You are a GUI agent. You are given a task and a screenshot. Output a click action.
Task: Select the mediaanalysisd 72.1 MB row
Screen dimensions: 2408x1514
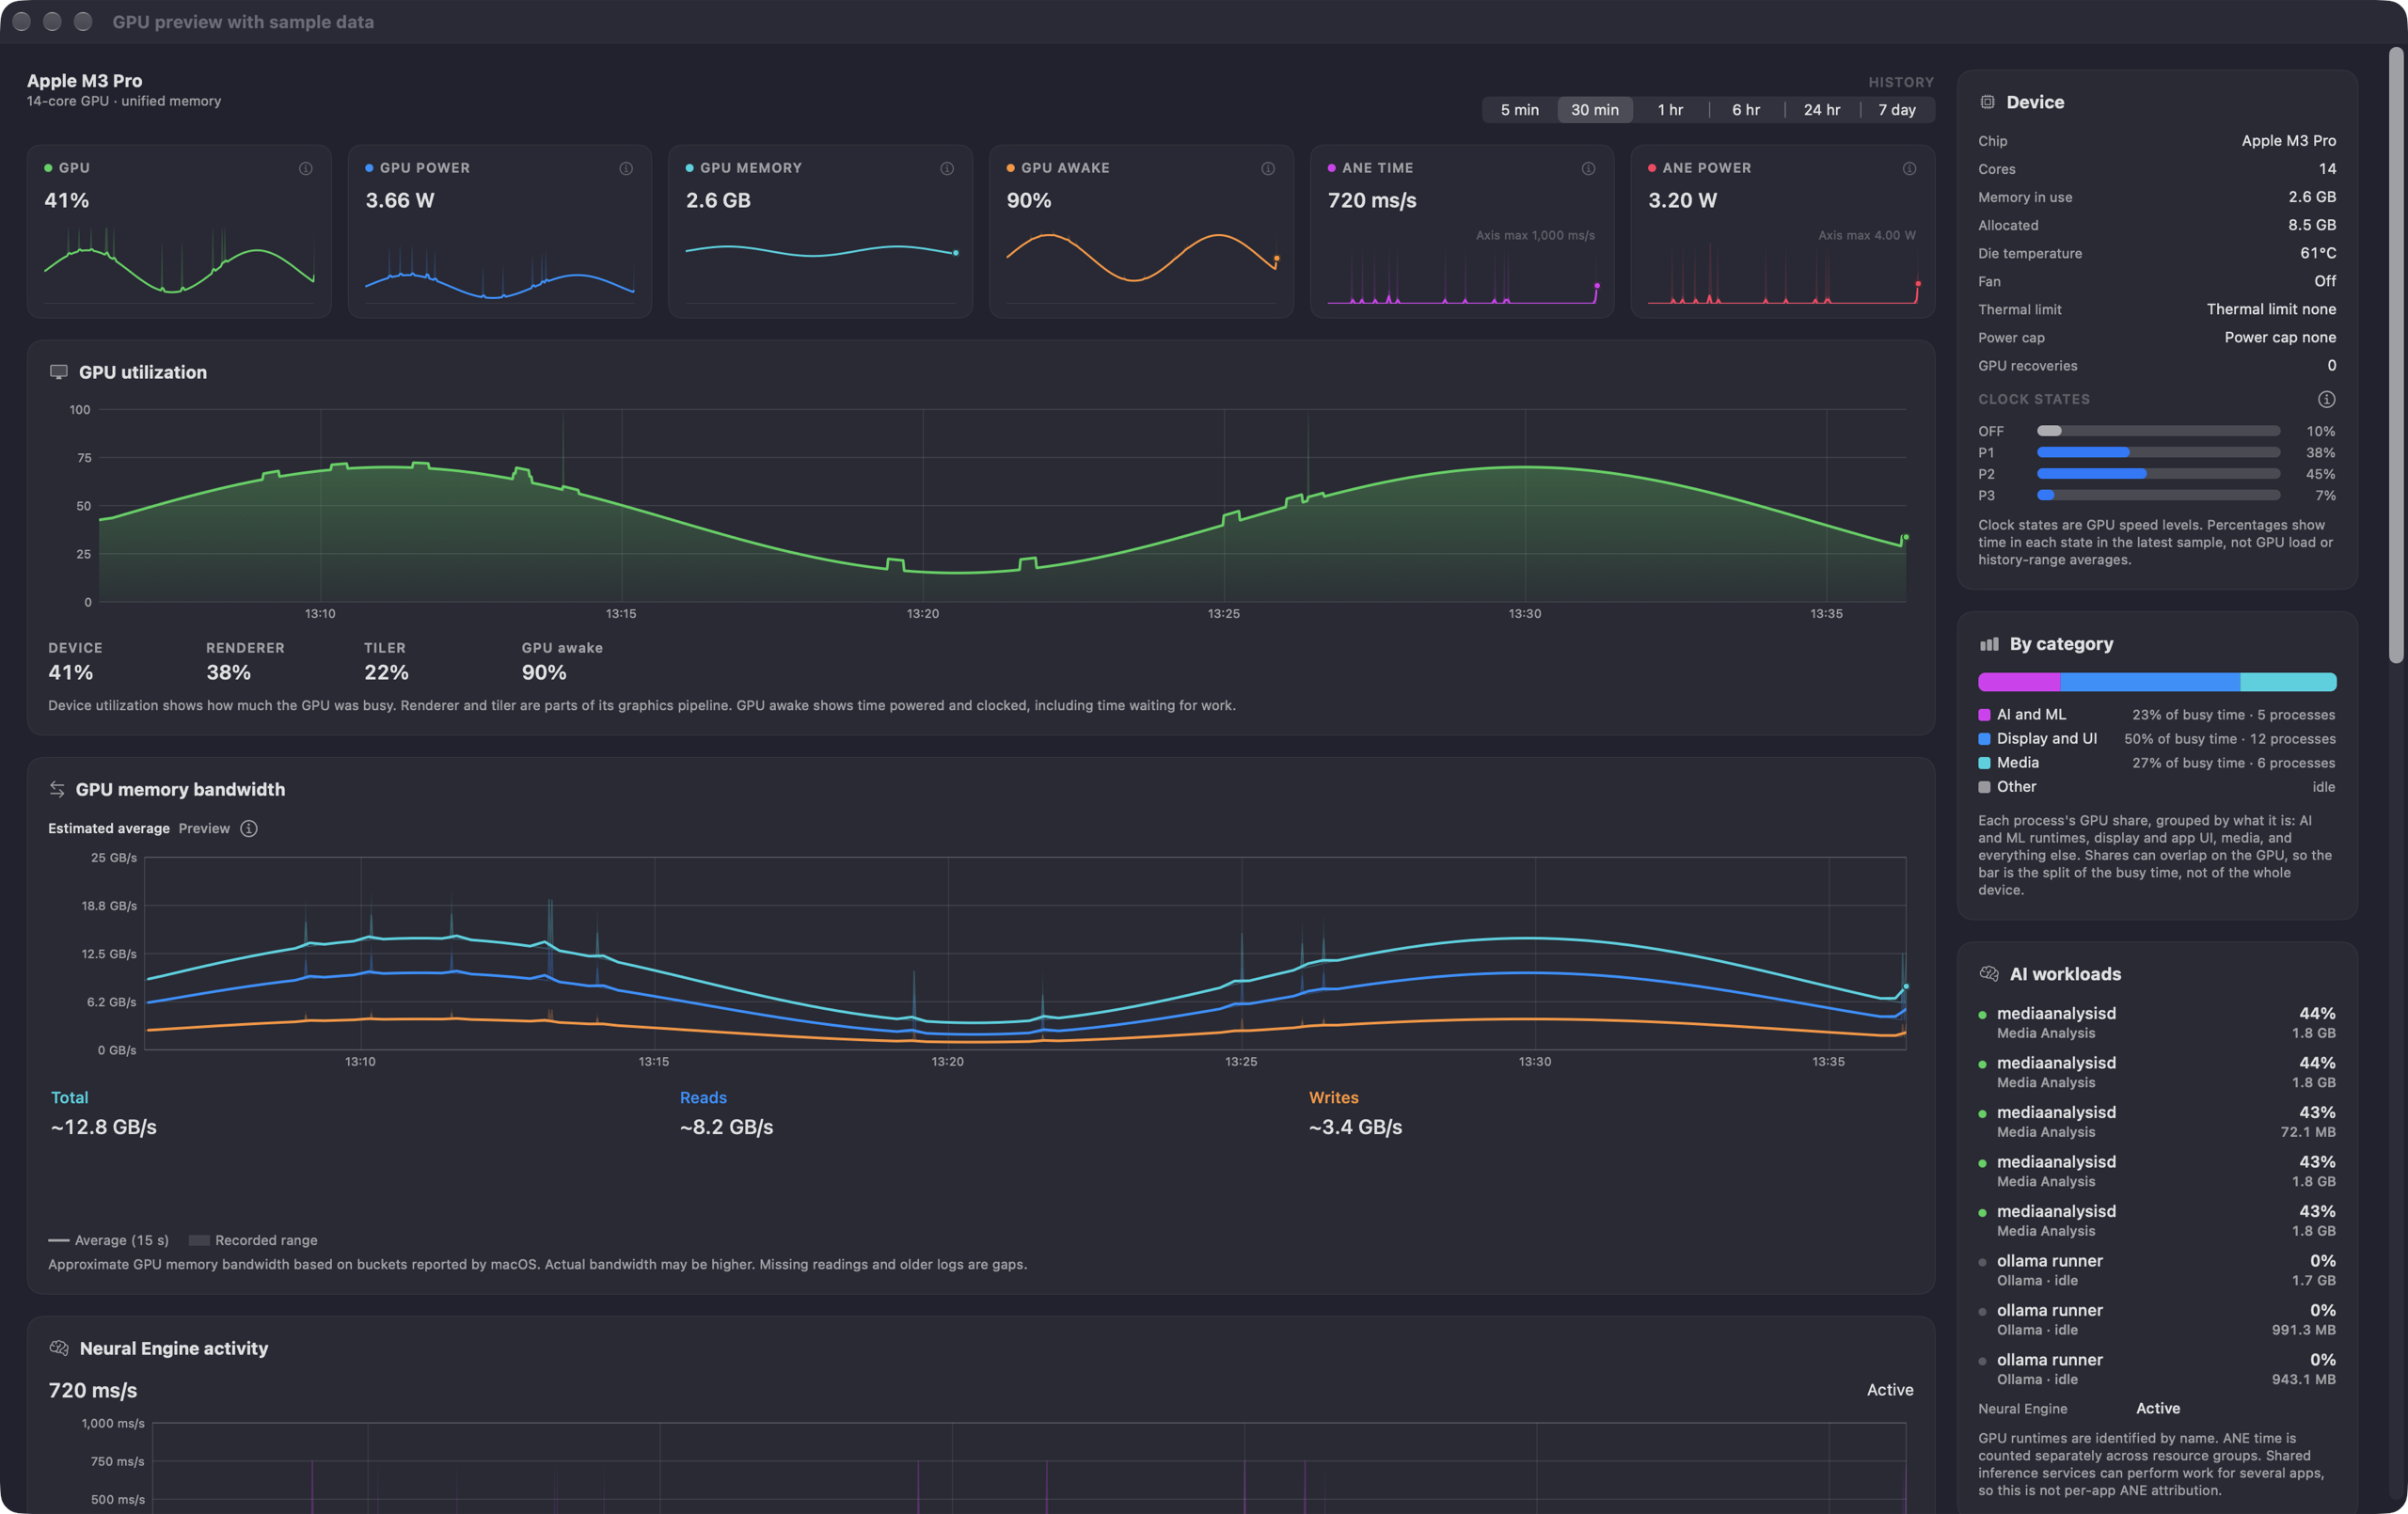point(2157,1121)
